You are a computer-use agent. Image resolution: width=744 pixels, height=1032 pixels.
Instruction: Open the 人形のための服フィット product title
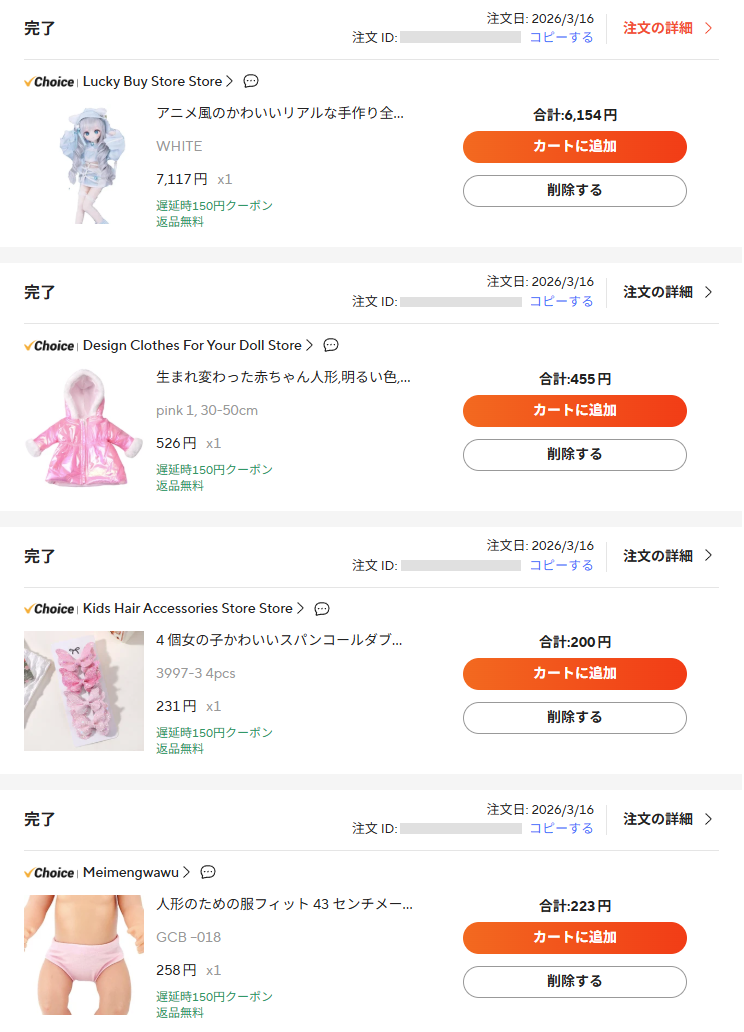[x=284, y=904]
